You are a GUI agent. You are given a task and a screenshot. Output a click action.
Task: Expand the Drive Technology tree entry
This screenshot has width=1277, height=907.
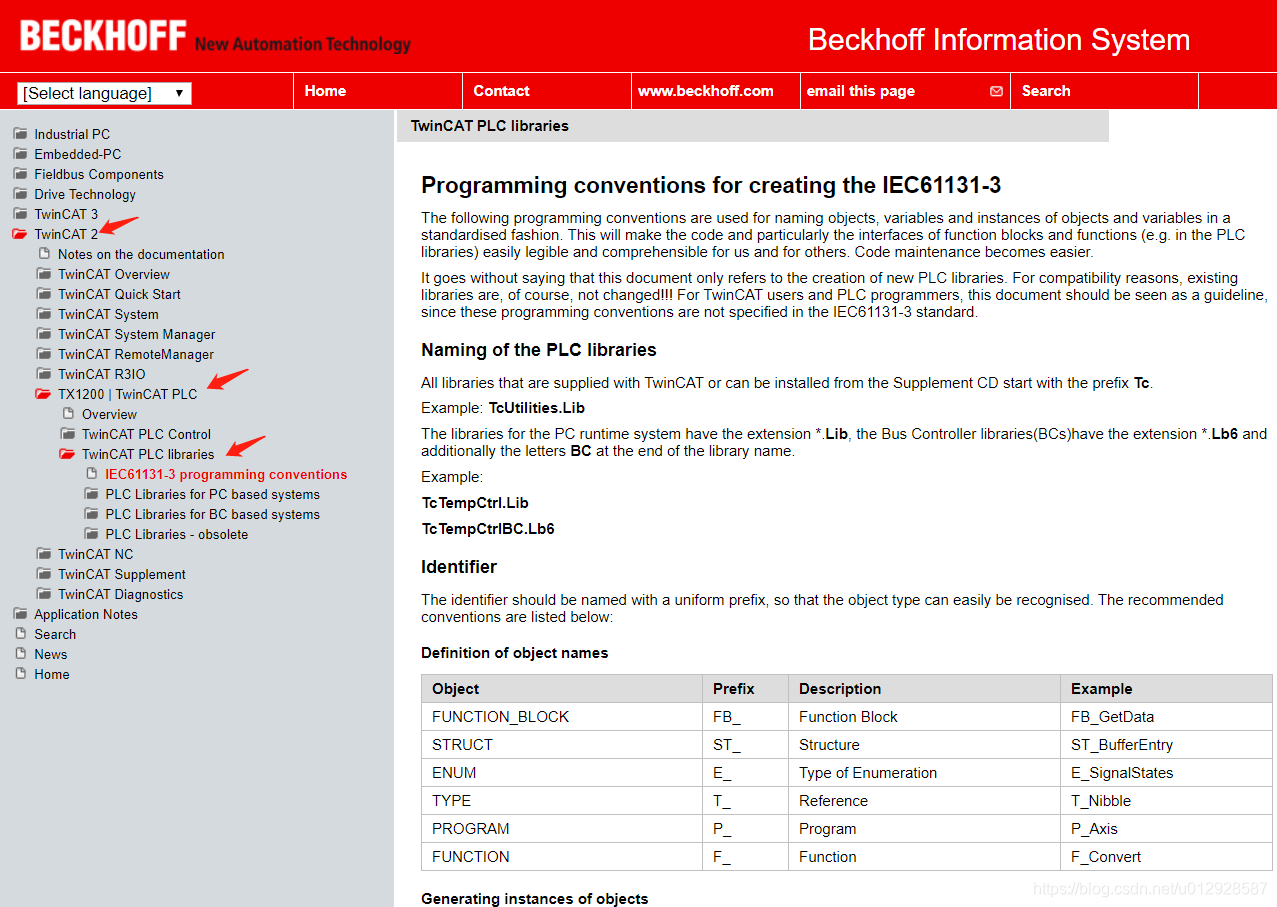[x=85, y=194]
